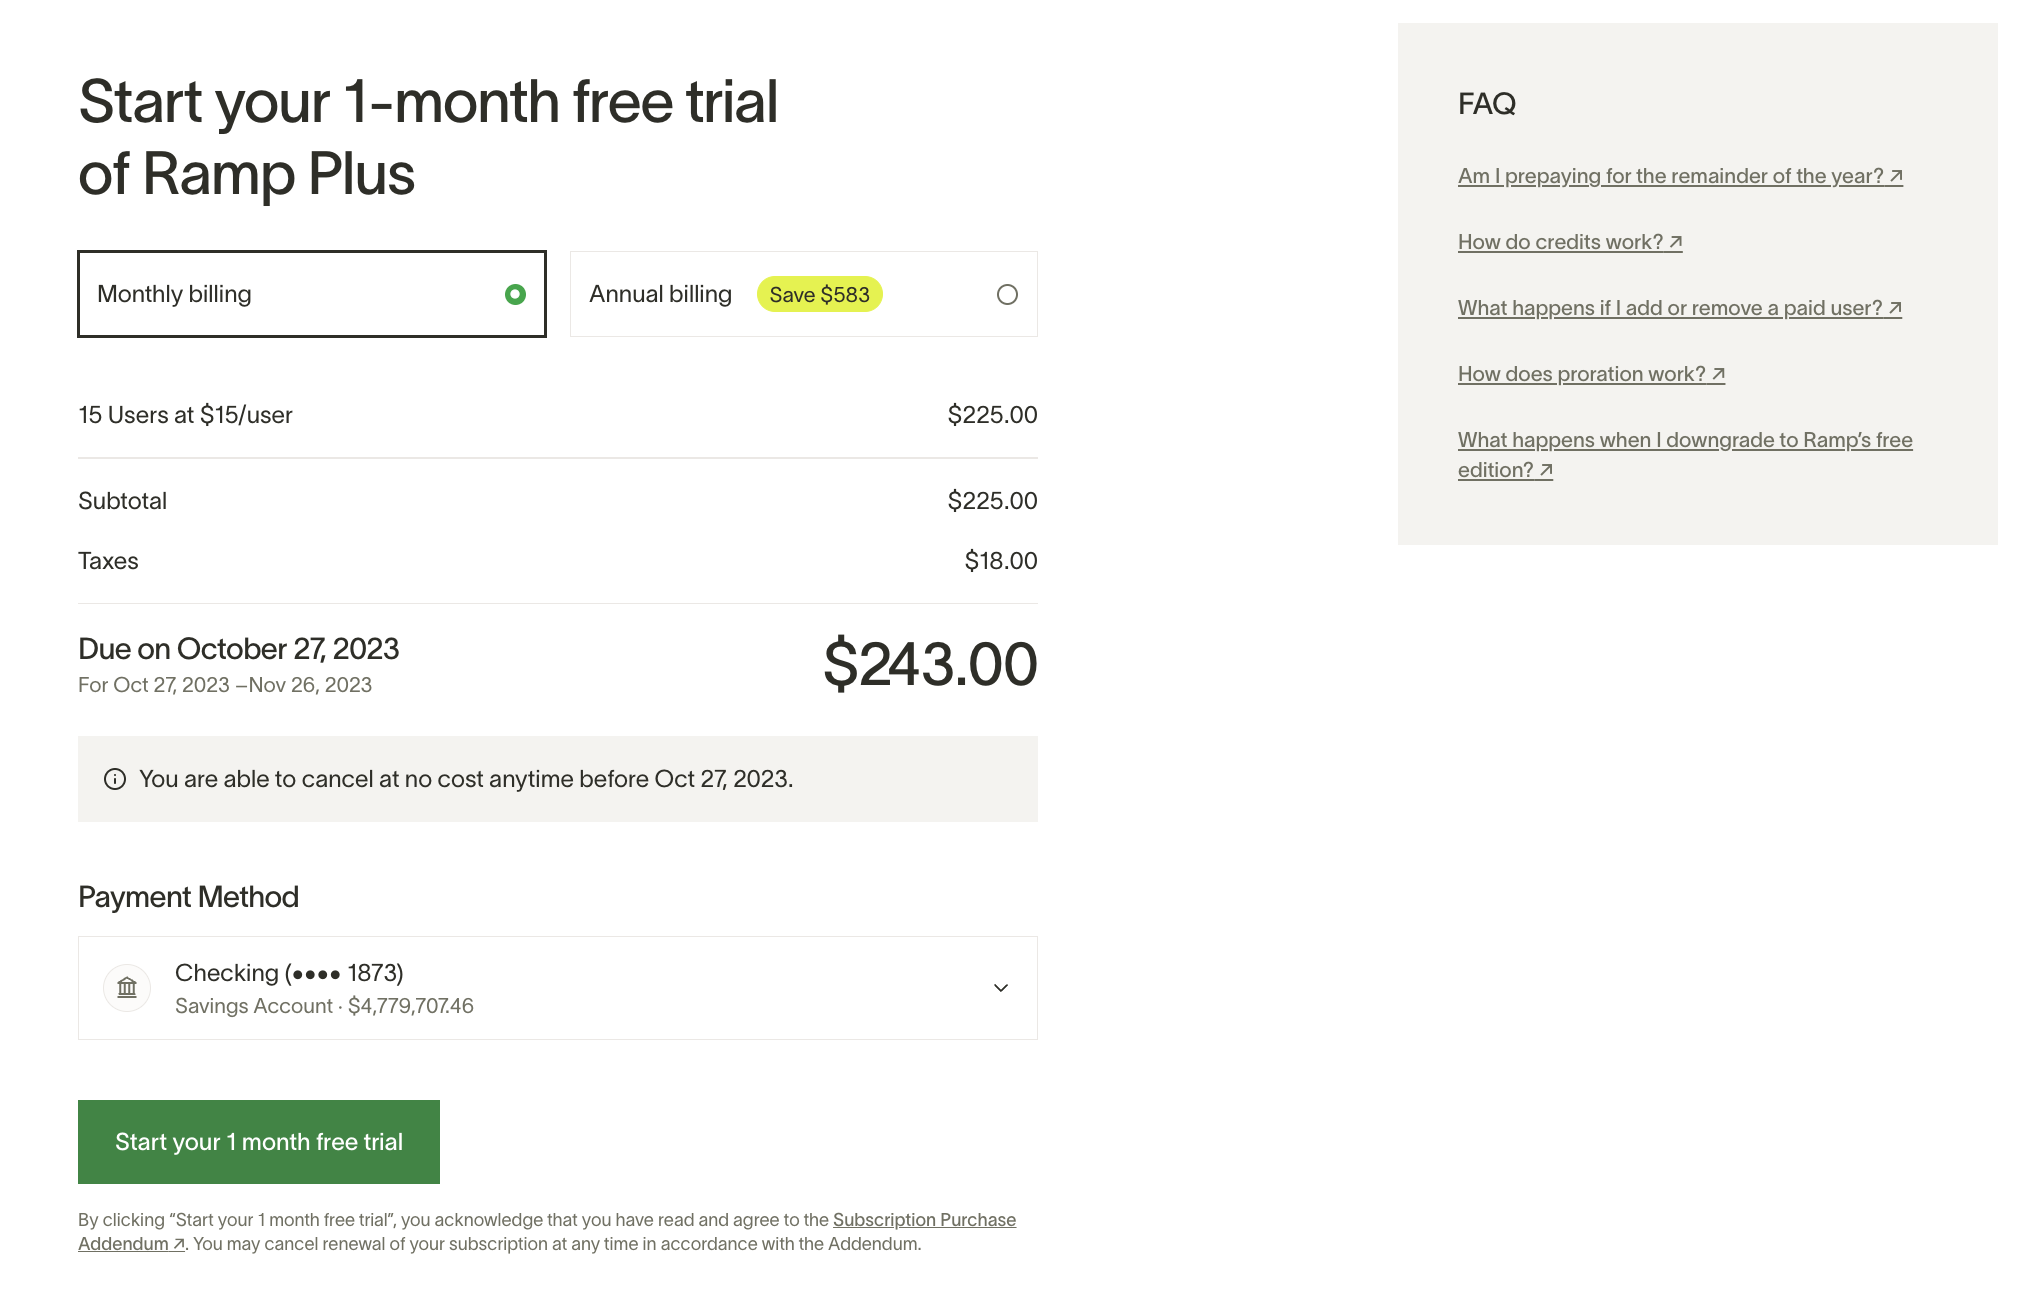Image resolution: width=2022 pixels, height=1302 pixels.
Task: Open the How do credits work link
Action: [x=1560, y=242]
